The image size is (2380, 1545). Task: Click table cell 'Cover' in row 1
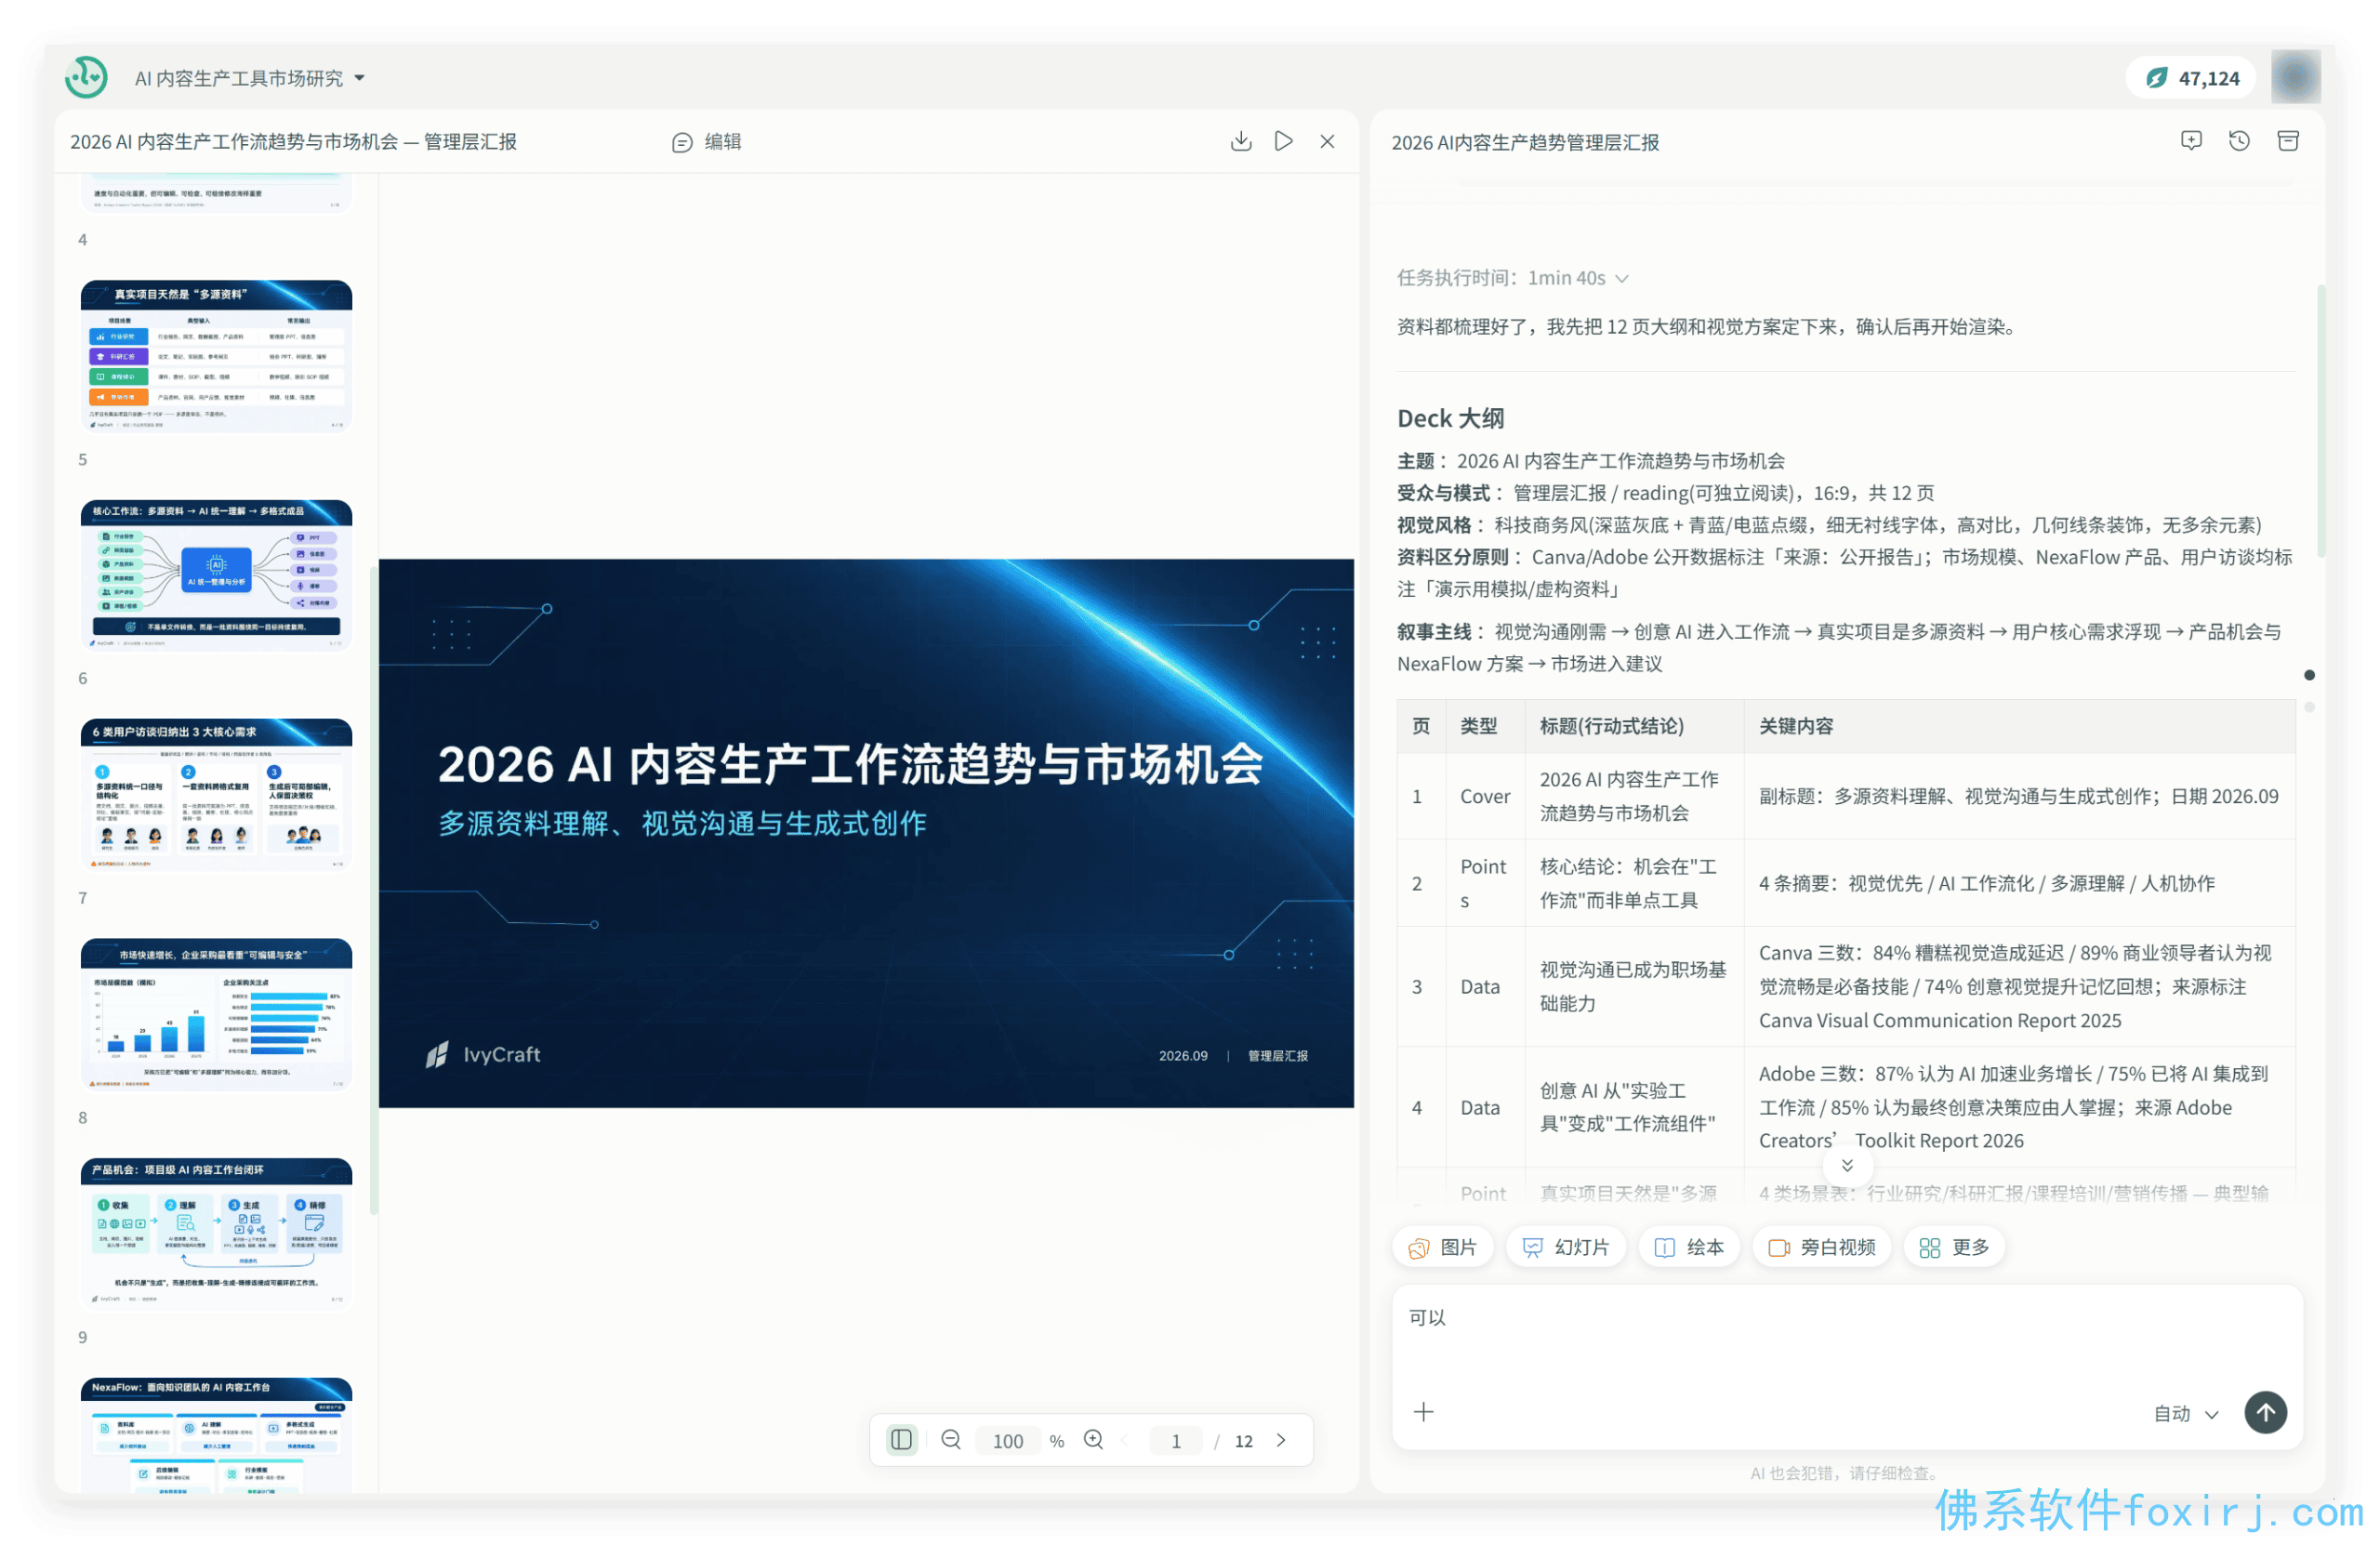[x=1484, y=796]
